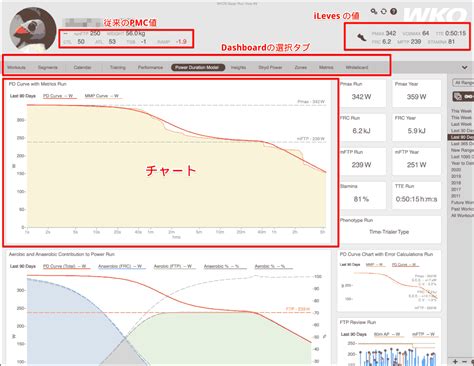The image size is (474, 366).
Task: Open the Calendar tab
Action: [82, 68]
